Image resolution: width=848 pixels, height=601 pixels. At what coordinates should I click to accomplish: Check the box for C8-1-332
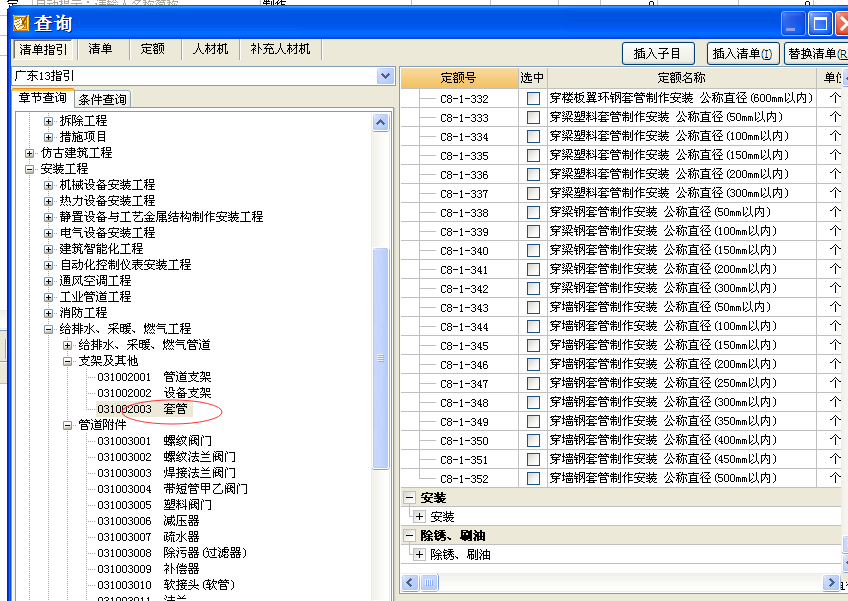533,98
